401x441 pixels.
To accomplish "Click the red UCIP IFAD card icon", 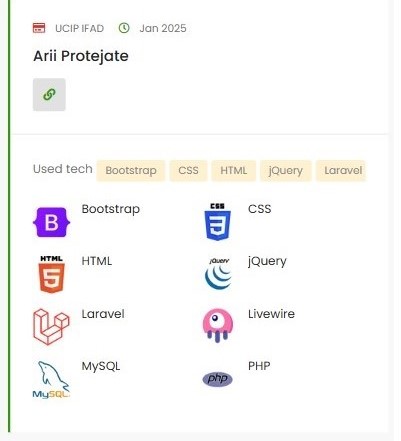I will 39,28.
